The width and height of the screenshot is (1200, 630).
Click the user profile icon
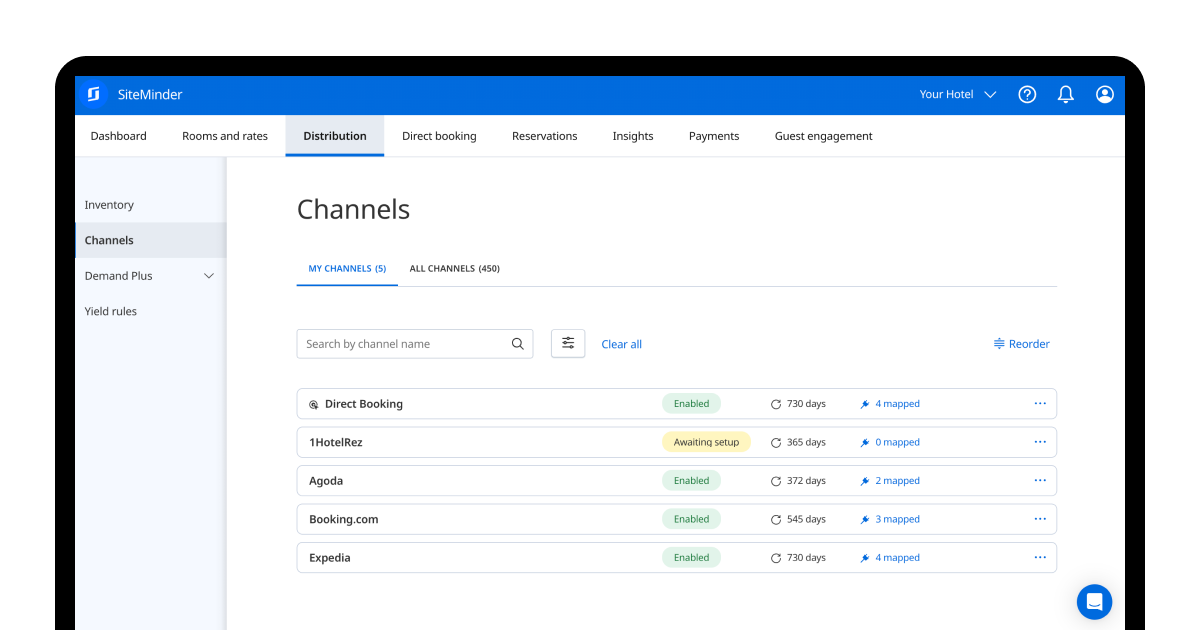pos(1104,94)
